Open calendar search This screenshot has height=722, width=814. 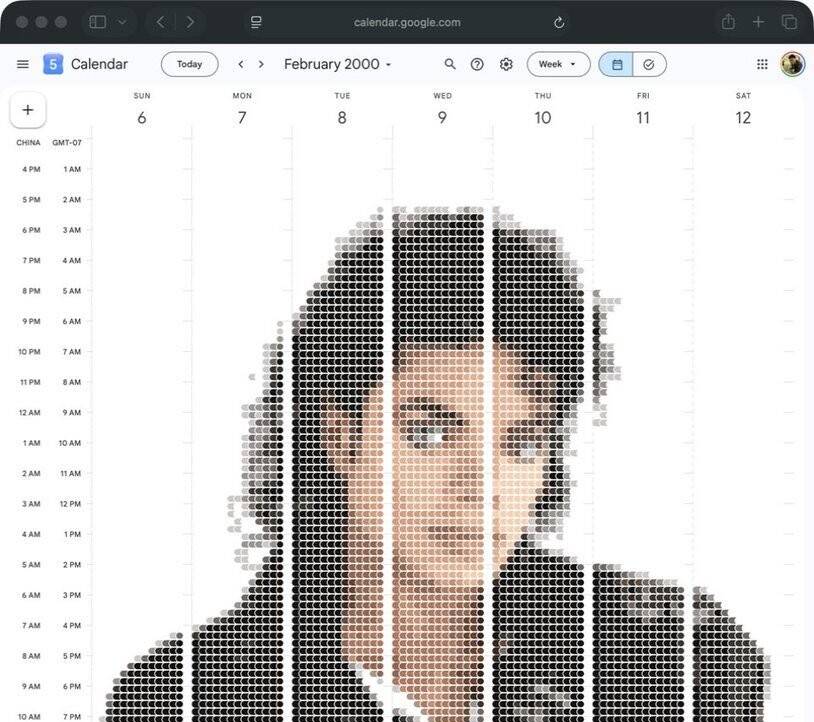450,64
